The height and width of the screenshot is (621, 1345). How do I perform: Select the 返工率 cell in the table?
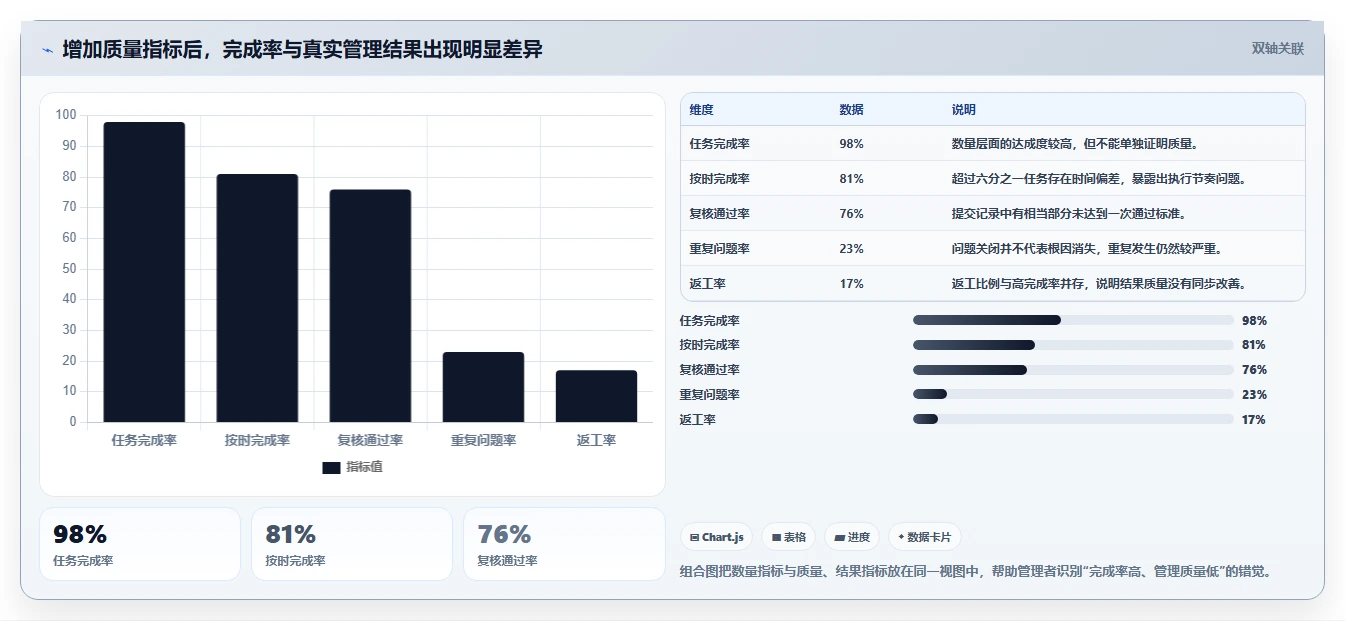click(x=708, y=284)
